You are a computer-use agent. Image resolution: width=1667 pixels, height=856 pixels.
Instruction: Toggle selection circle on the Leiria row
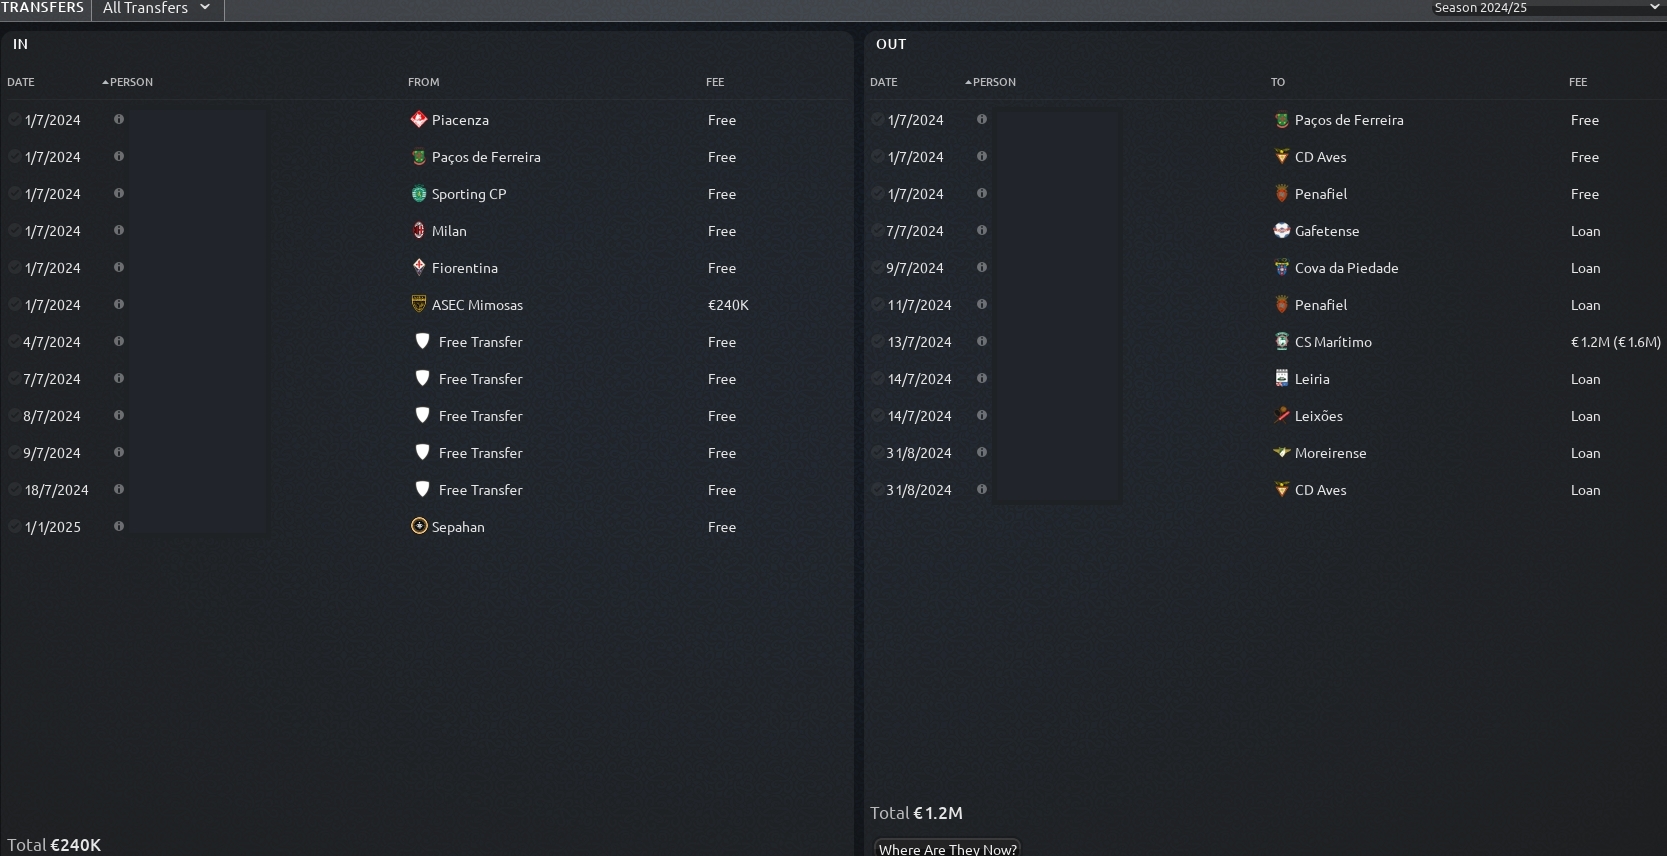[877, 379]
